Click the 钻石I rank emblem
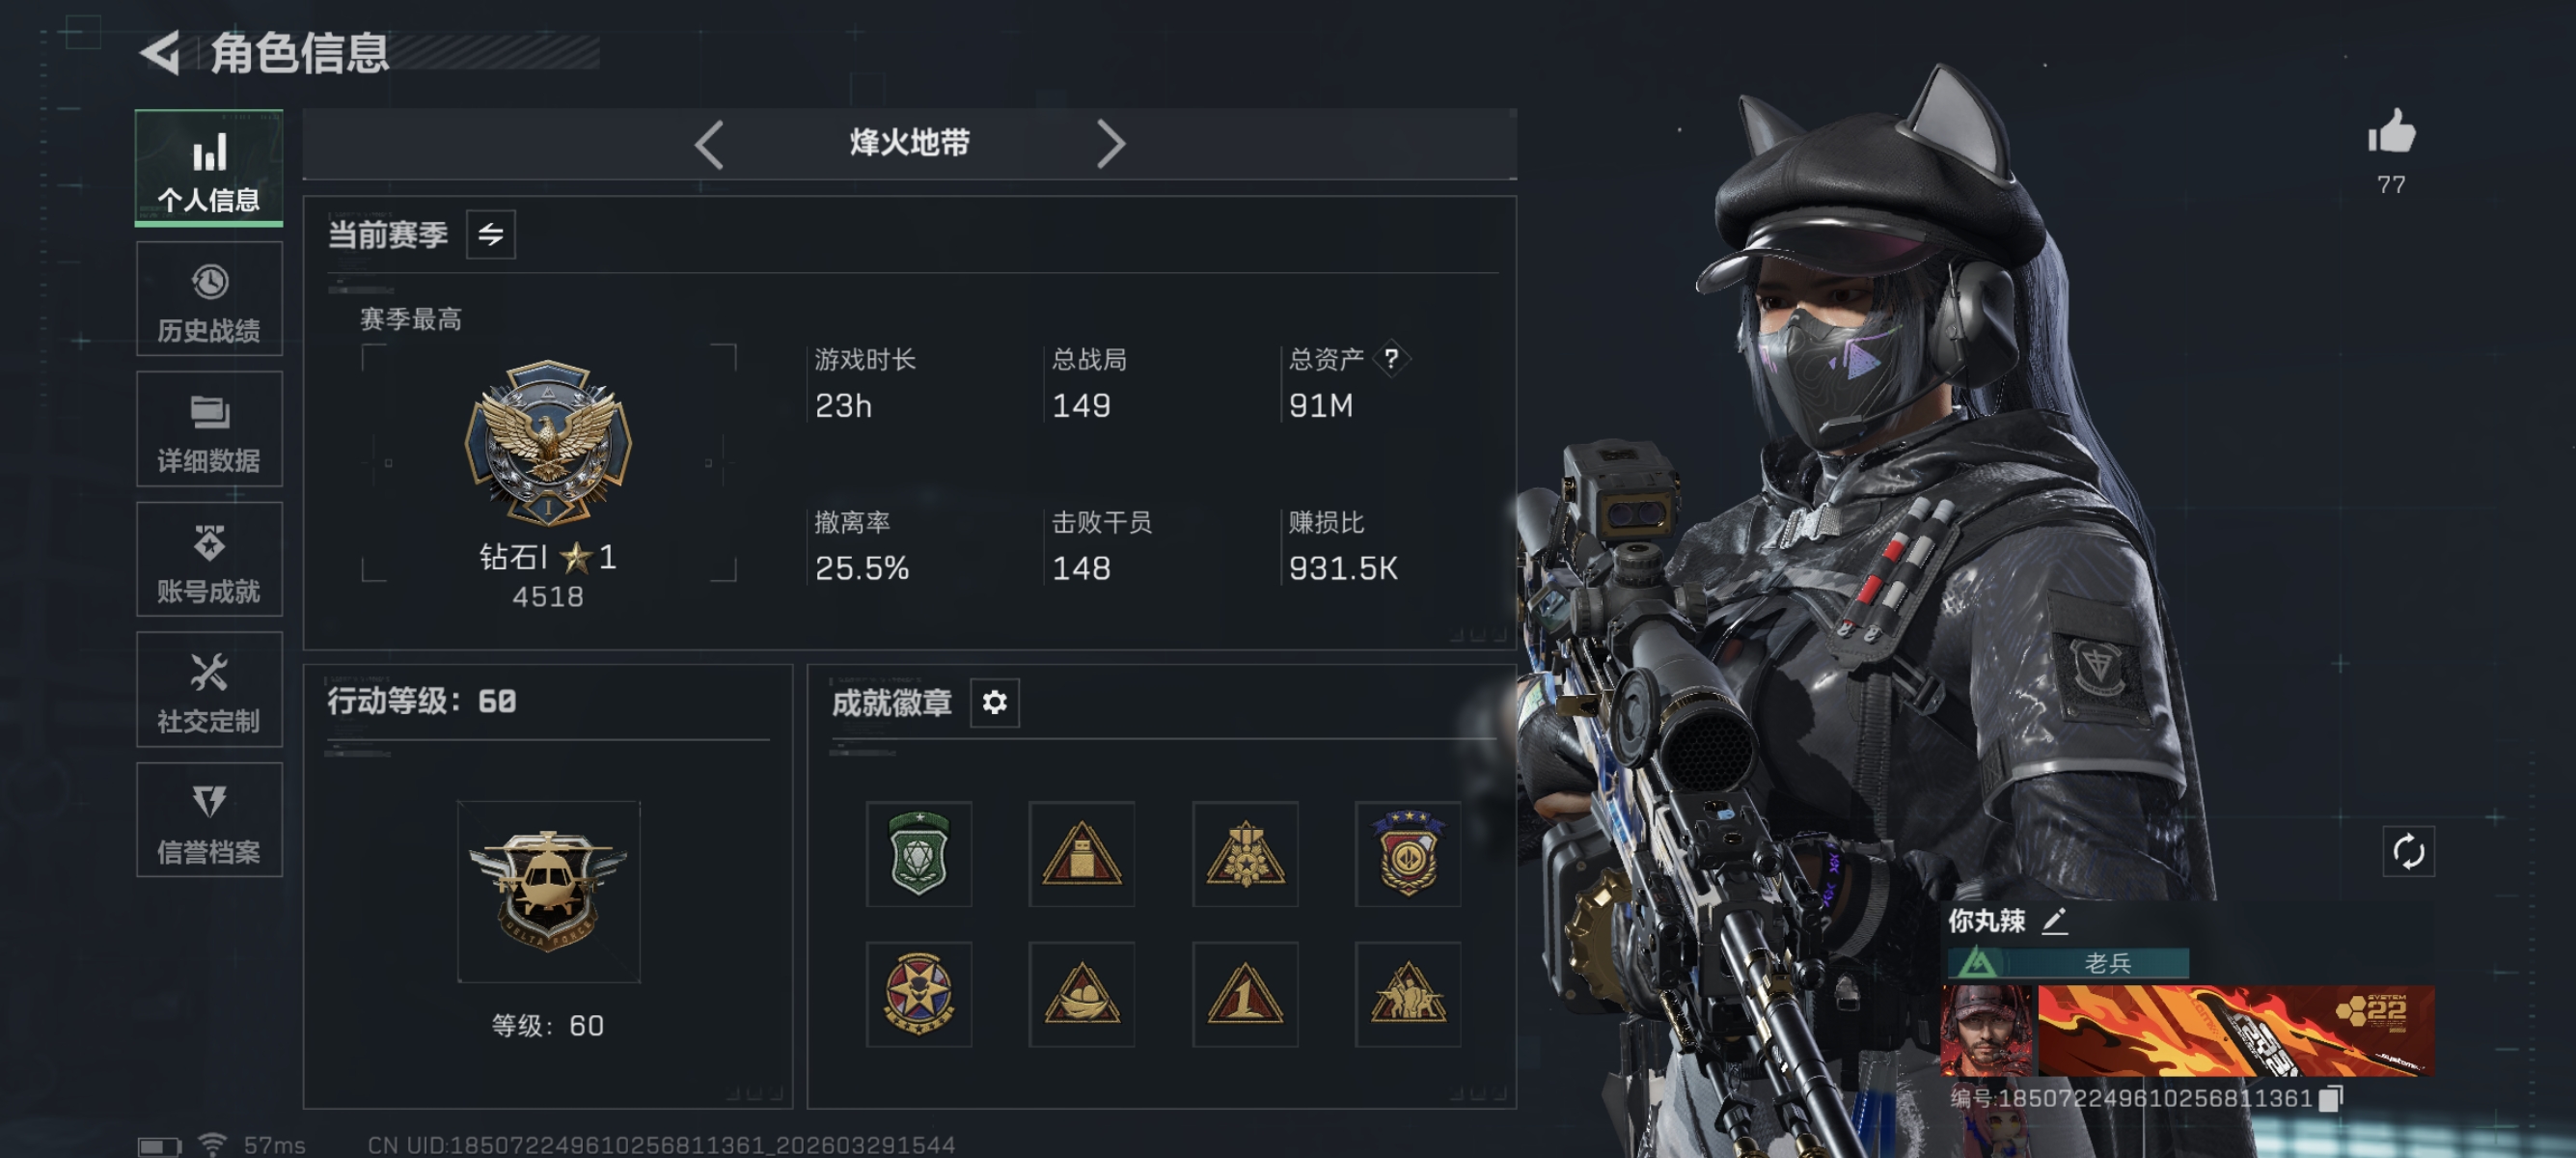Image resolution: width=2576 pixels, height=1158 pixels. pos(548,443)
